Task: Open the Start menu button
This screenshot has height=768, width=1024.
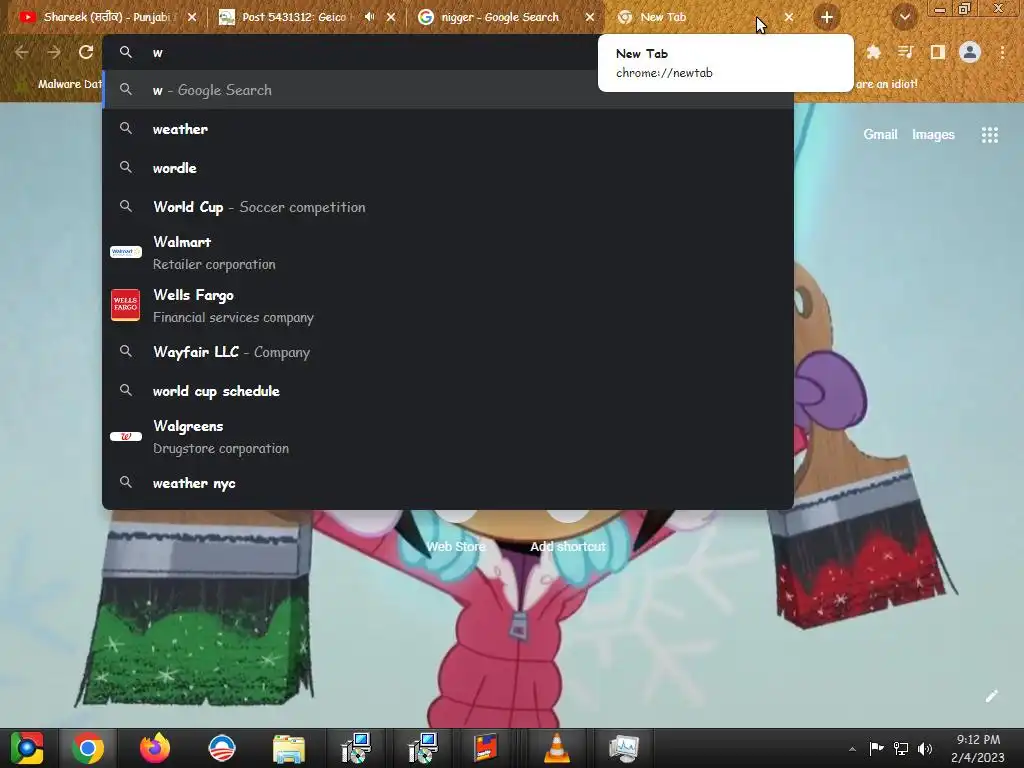Action: coord(27,748)
